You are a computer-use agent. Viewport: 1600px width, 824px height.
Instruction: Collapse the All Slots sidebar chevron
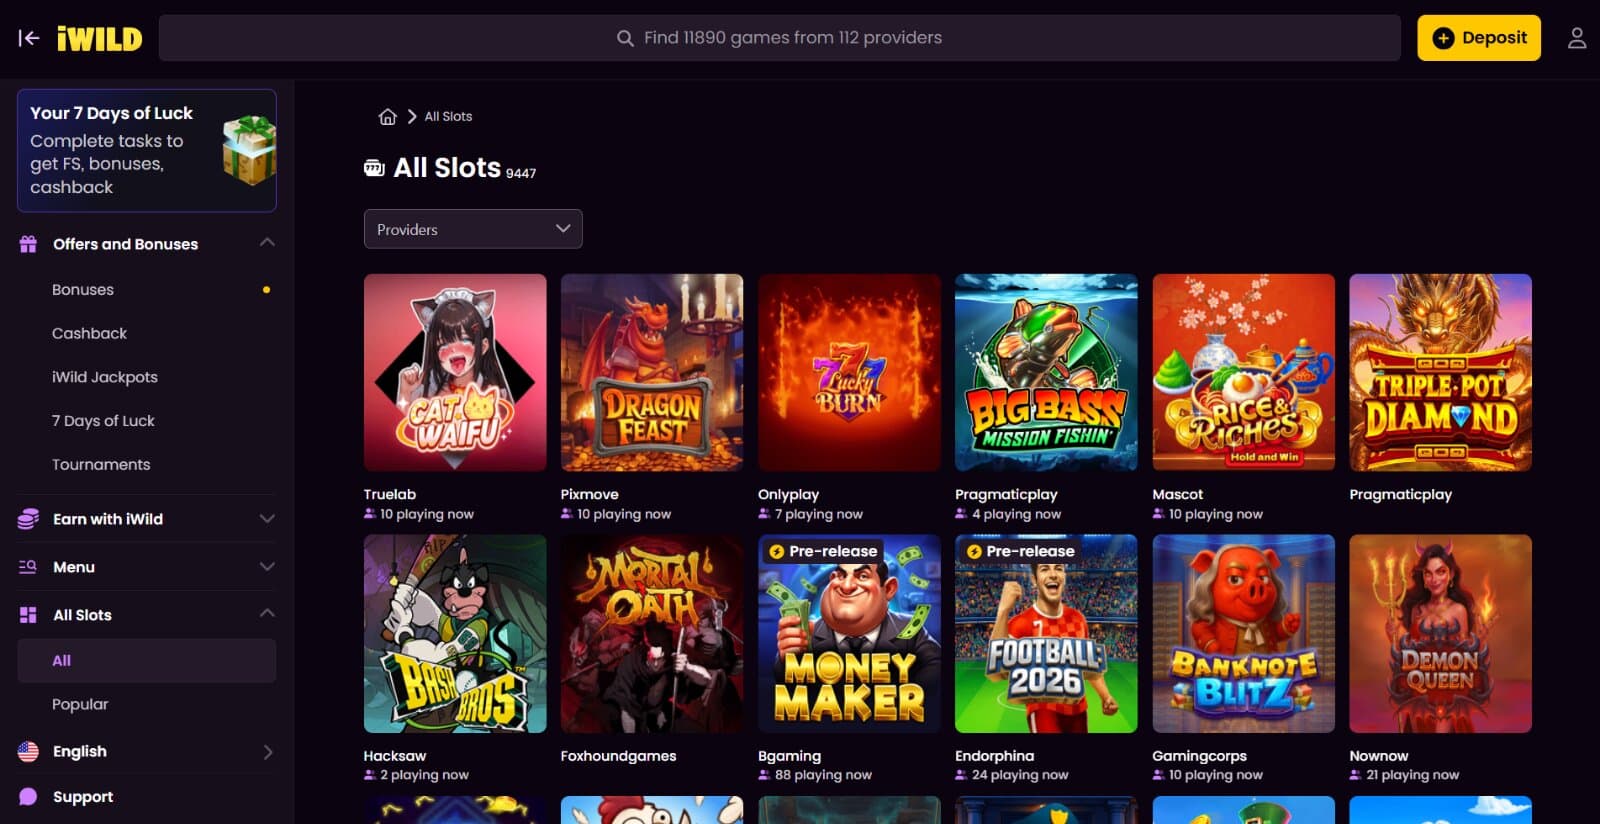pyautogui.click(x=267, y=613)
